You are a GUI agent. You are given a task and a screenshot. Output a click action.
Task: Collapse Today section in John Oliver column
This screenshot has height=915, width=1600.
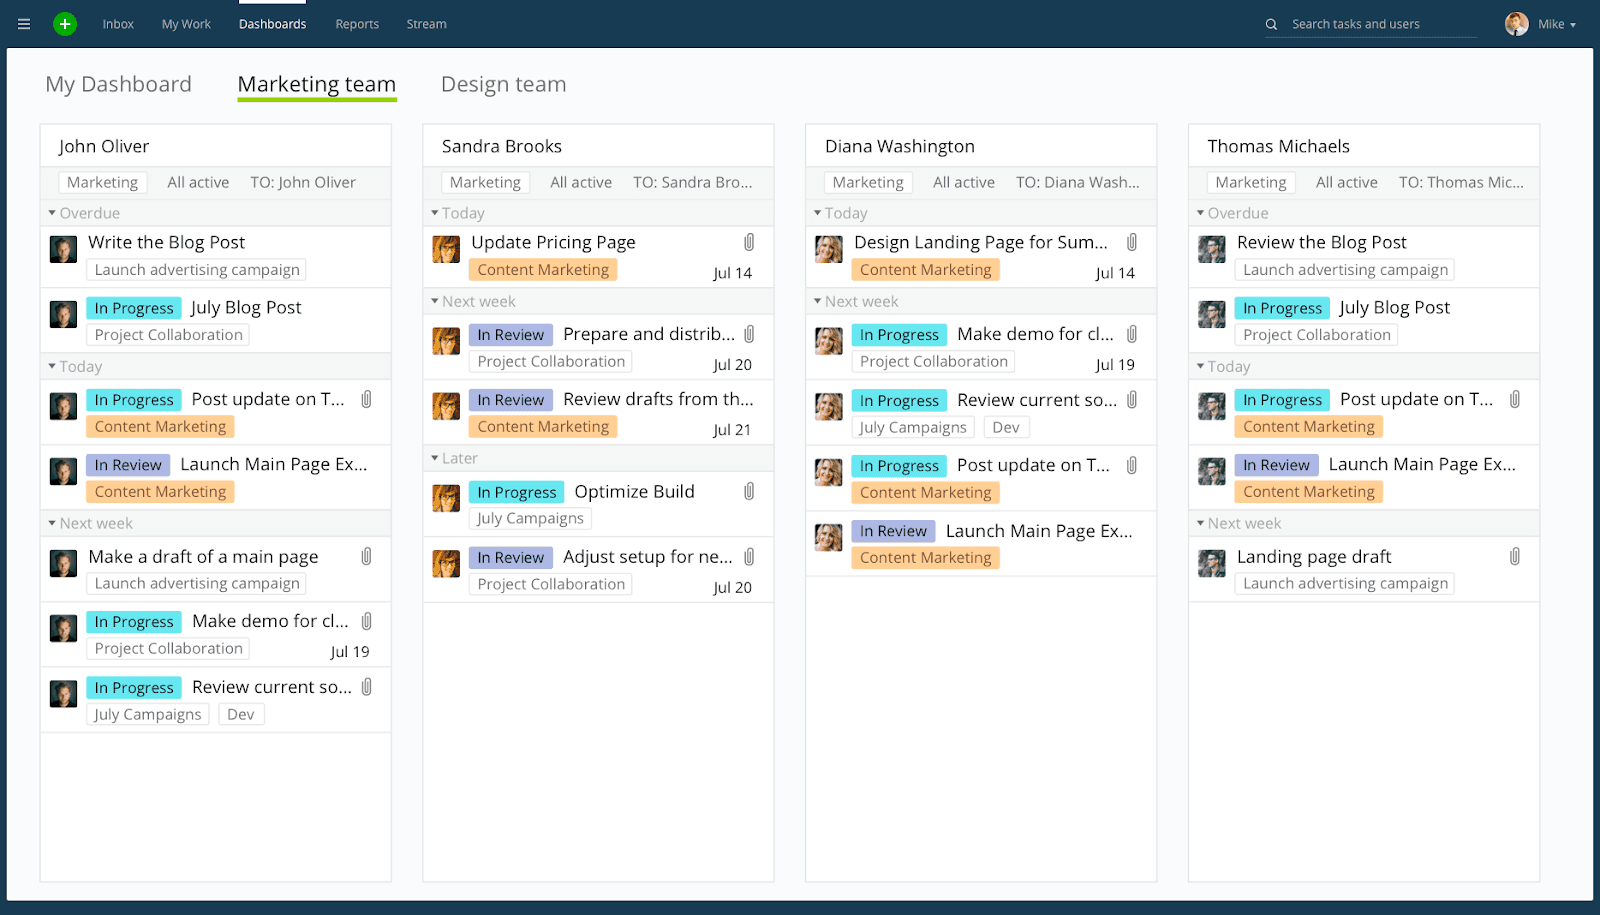tap(52, 366)
